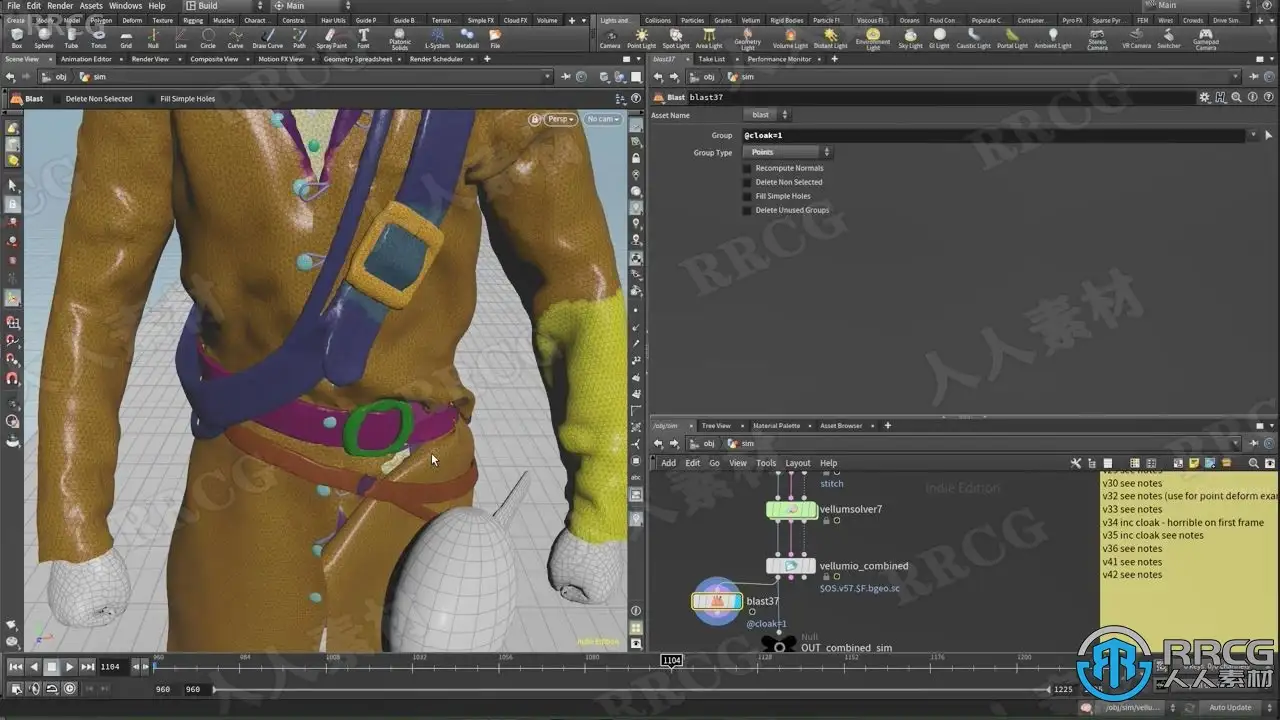Open the Windows menu

click(x=125, y=6)
